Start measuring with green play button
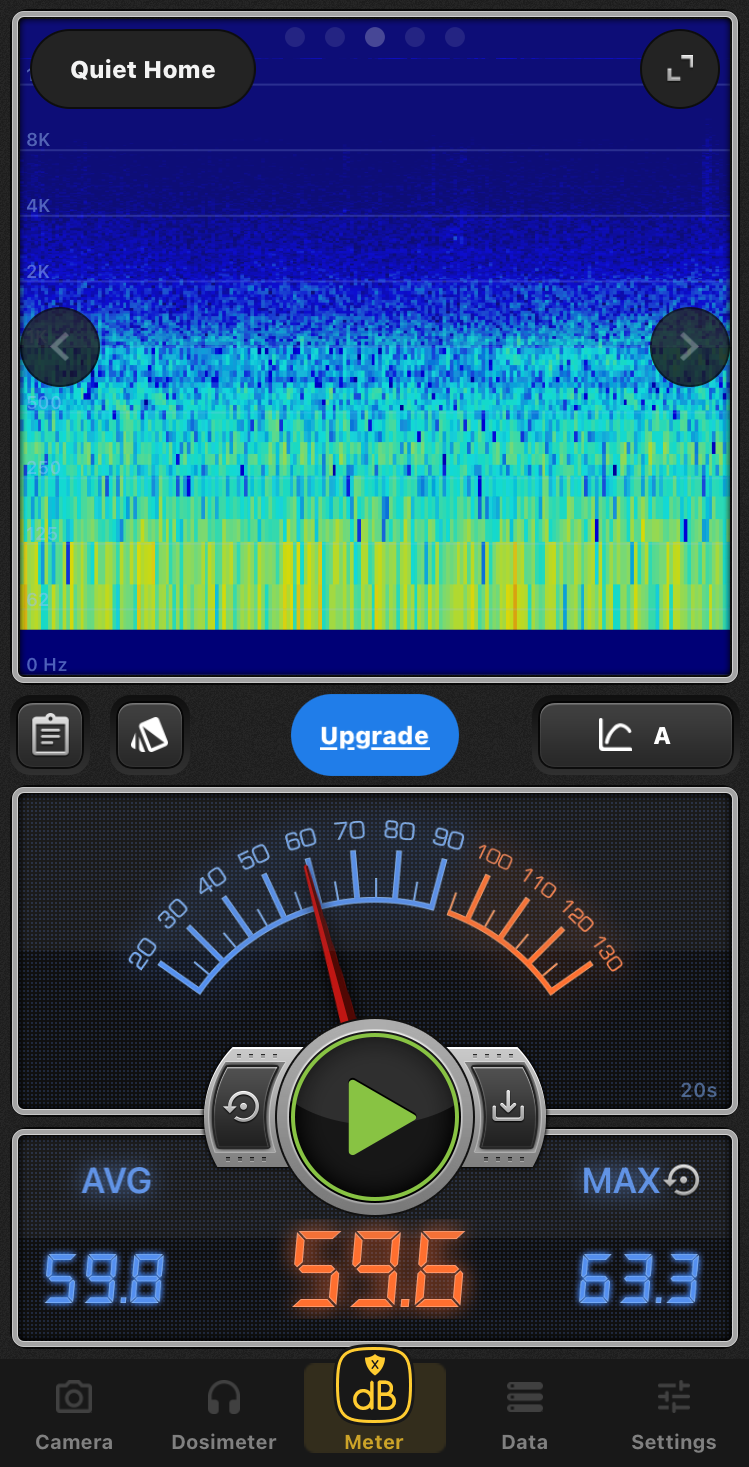The width and height of the screenshot is (749, 1467). tap(375, 1116)
